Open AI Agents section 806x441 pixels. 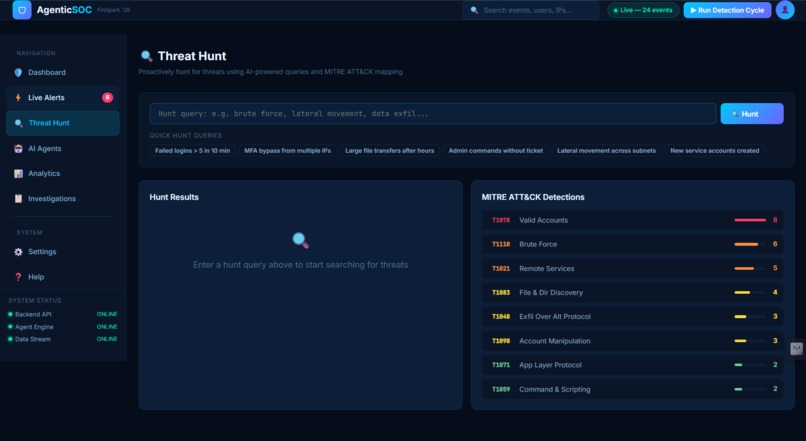click(x=63, y=149)
